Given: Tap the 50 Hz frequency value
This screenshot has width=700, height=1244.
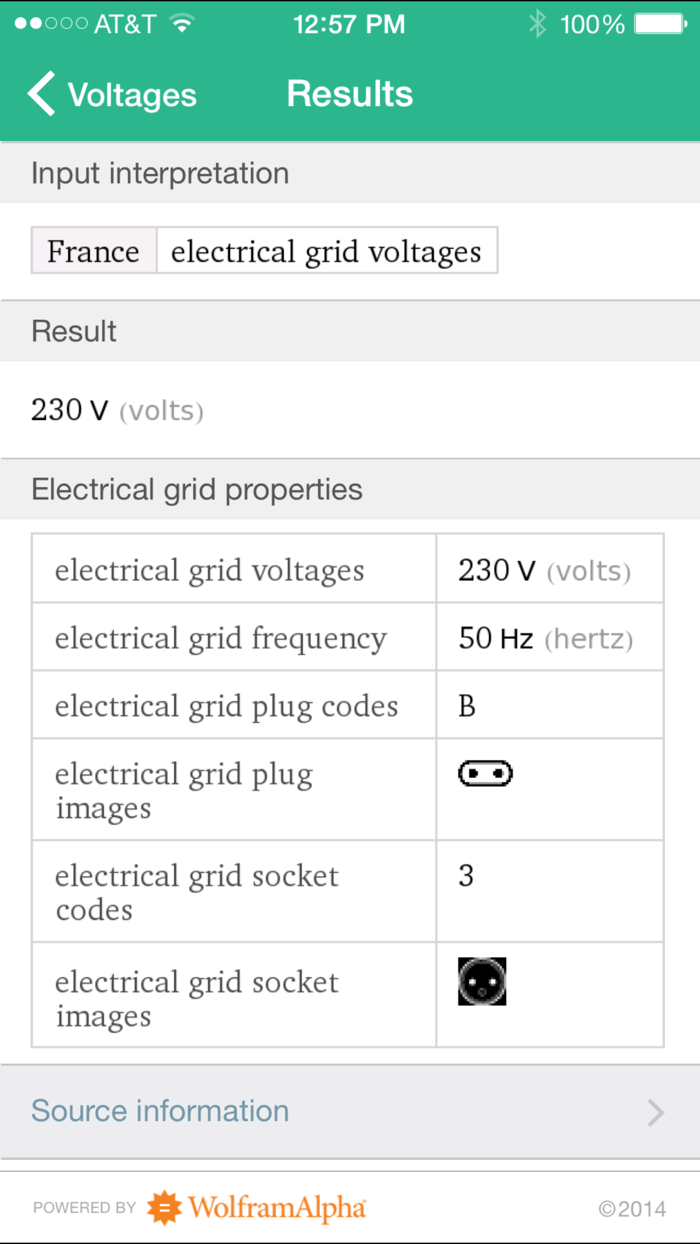Looking at the screenshot, I should tap(496, 638).
